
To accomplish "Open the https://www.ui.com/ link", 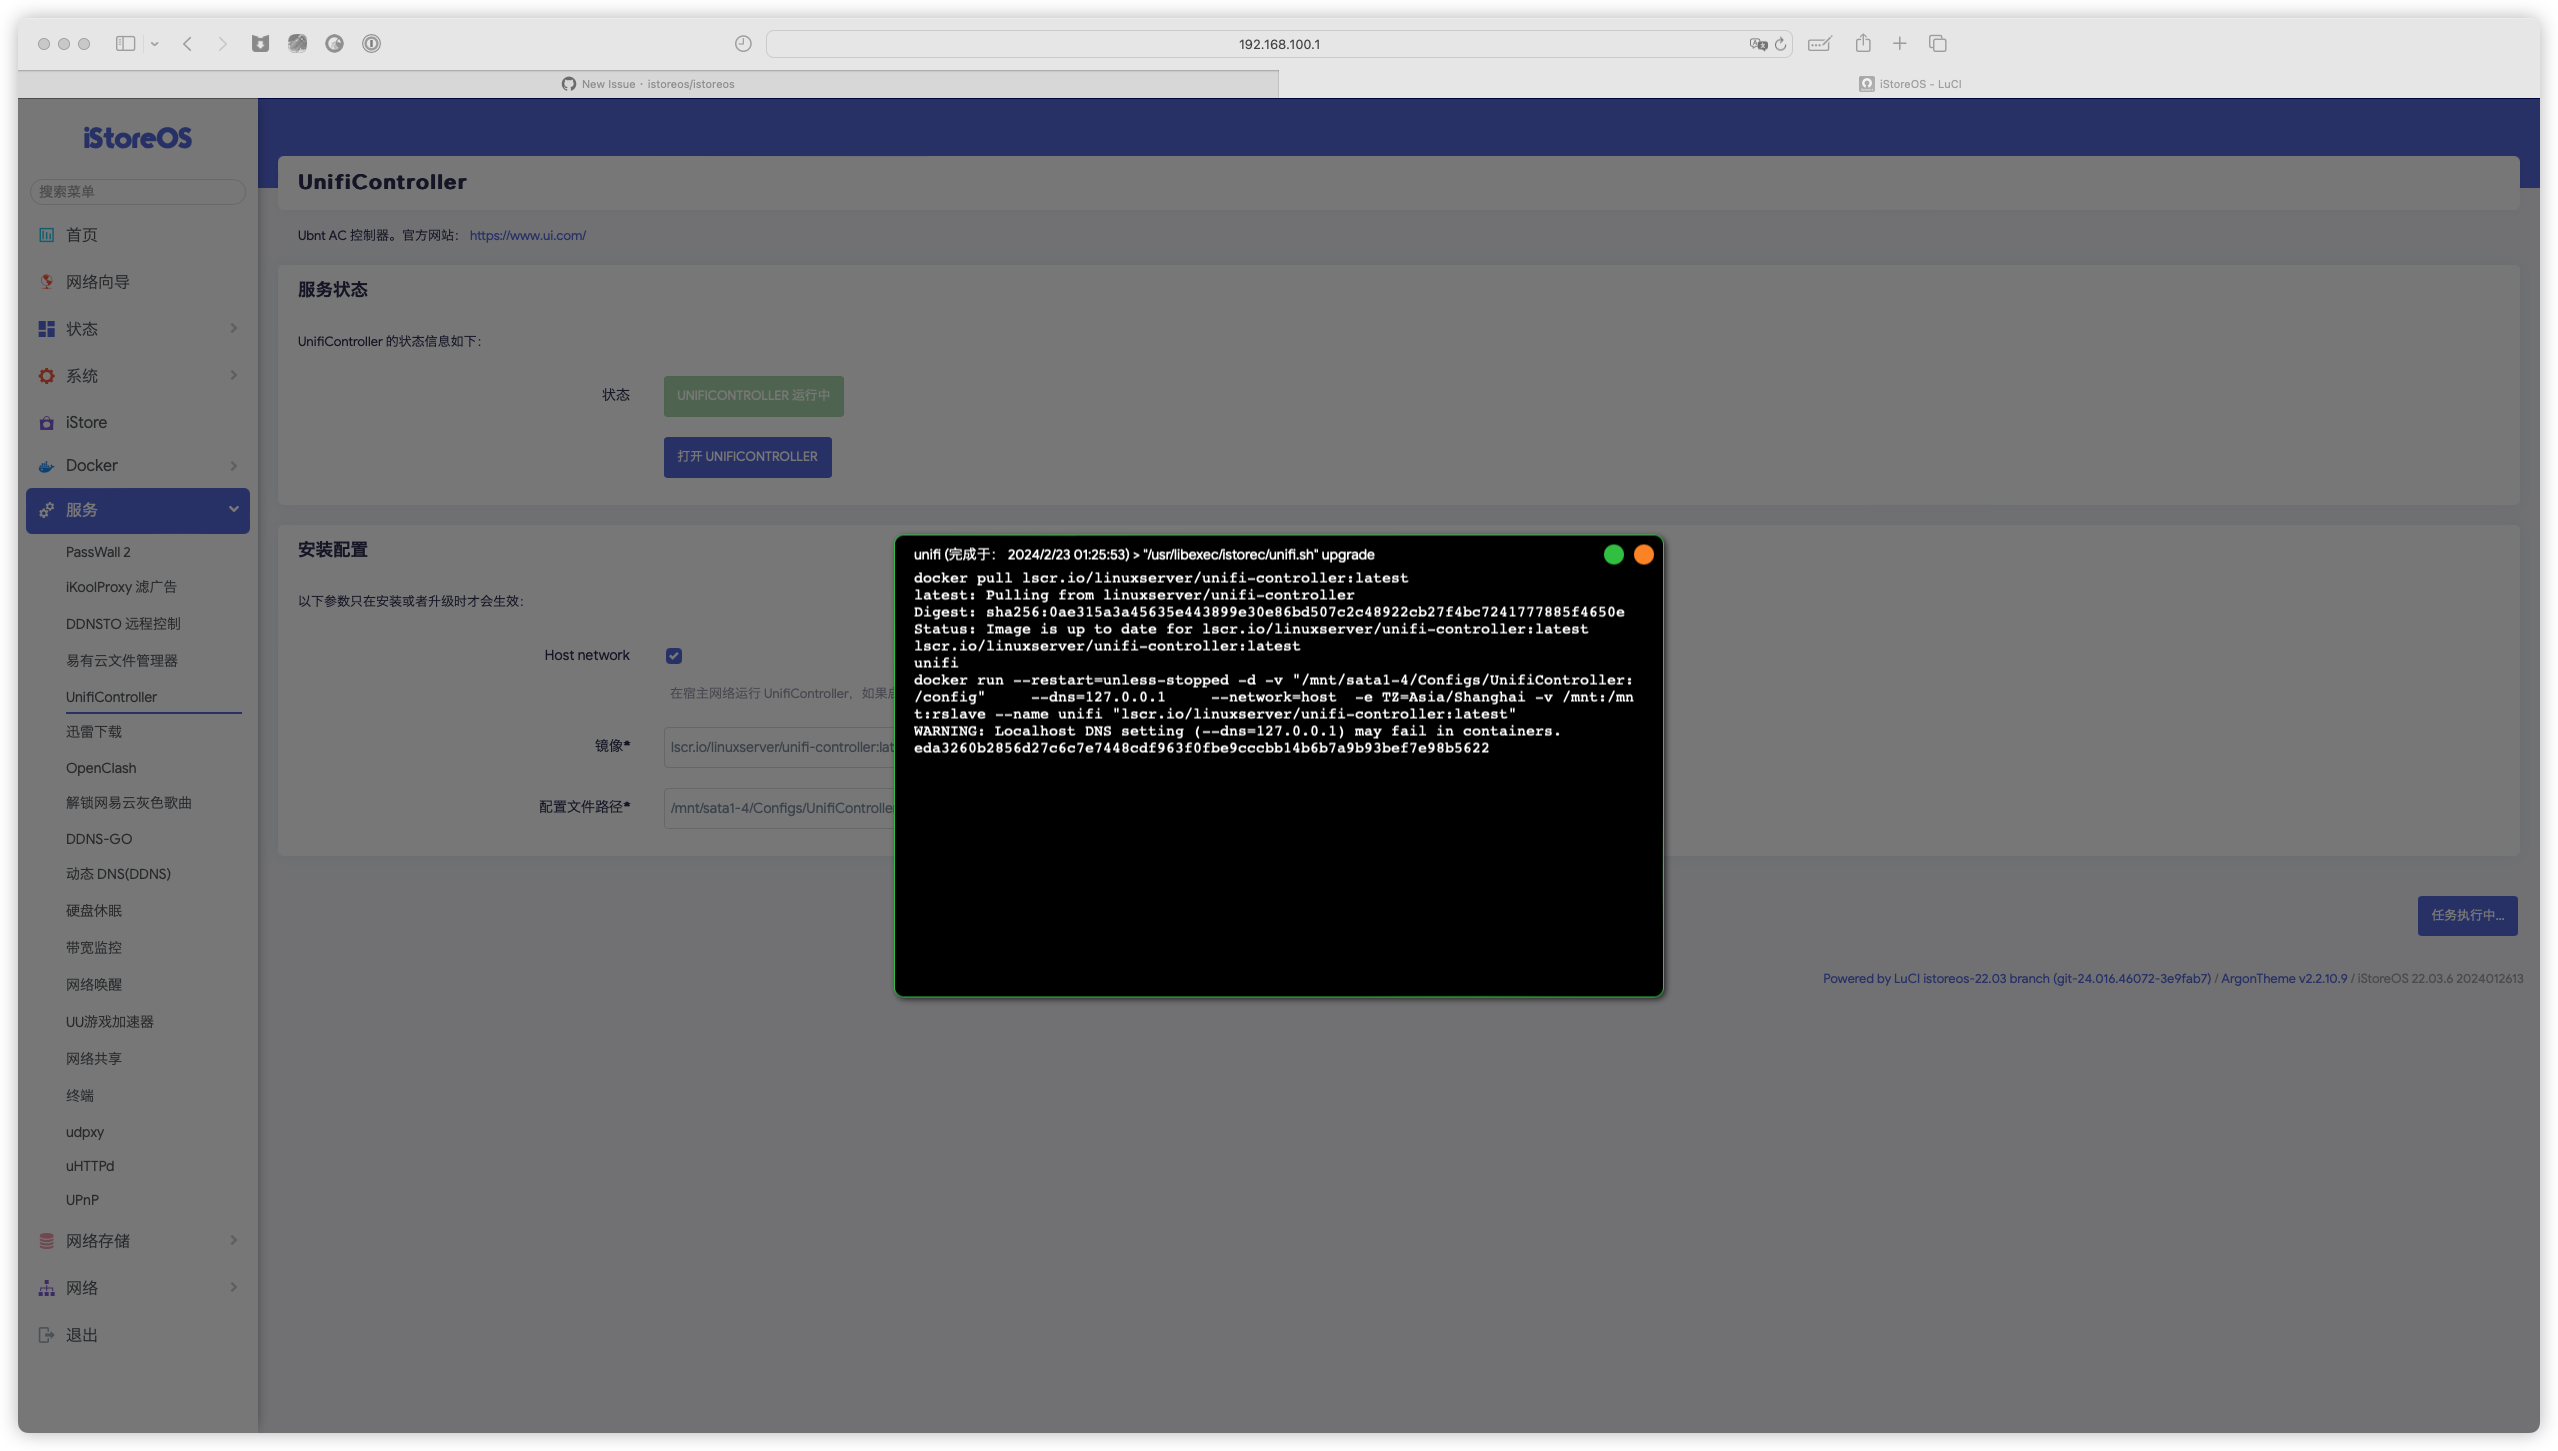I will coord(527,236).
